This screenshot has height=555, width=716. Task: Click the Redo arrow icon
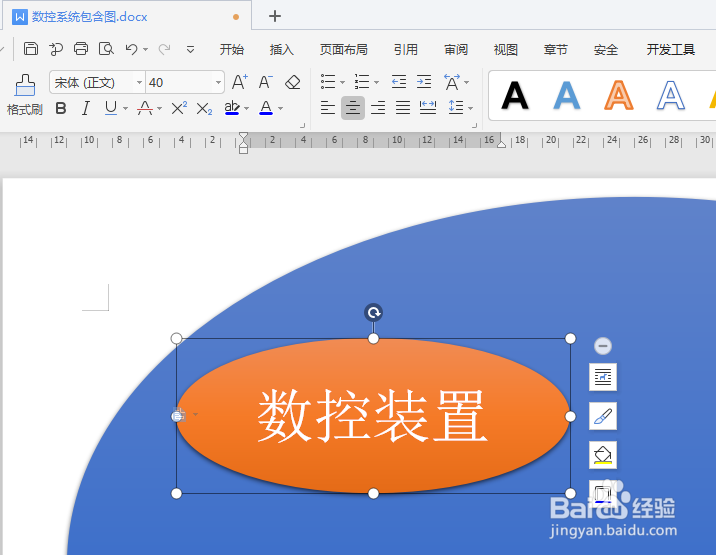[x=164, y=49]
